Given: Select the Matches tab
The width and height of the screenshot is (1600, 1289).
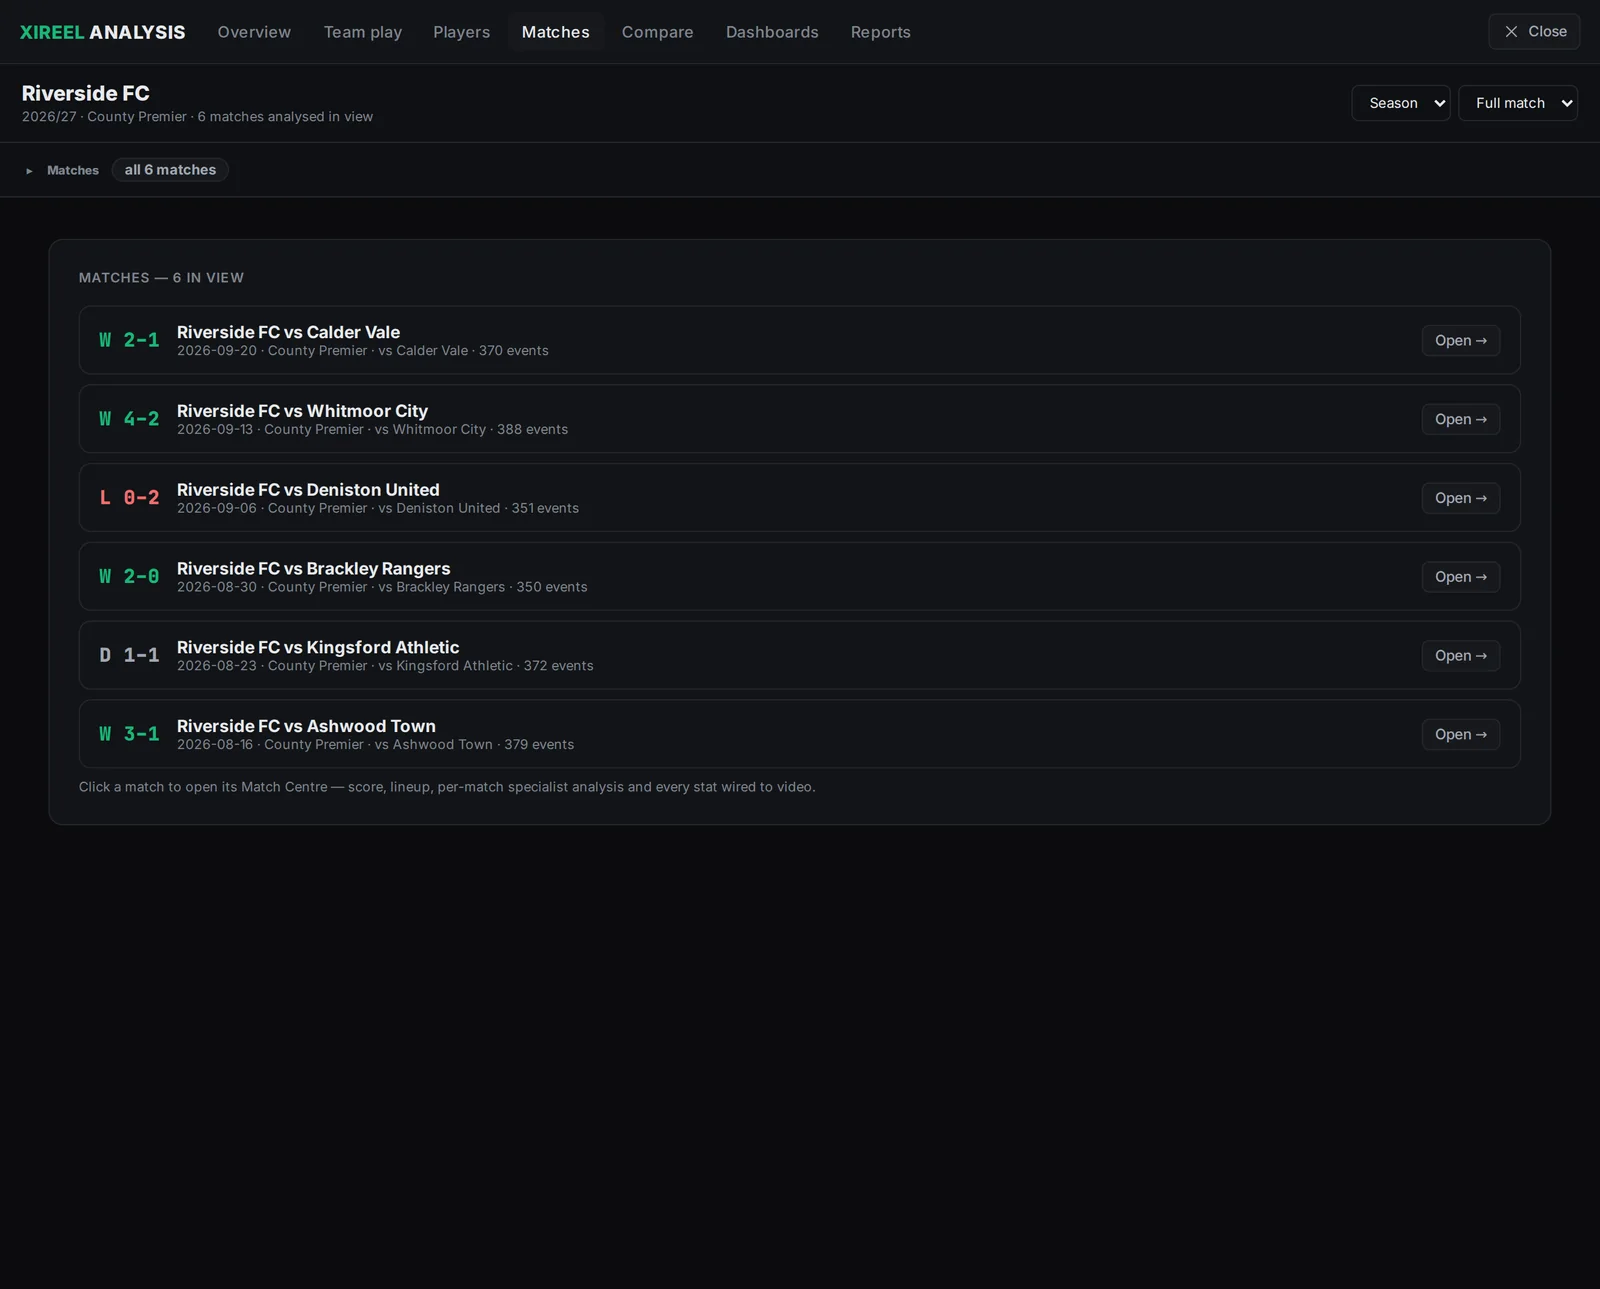Looking at the screenshot, I should [x=556, y=32].
